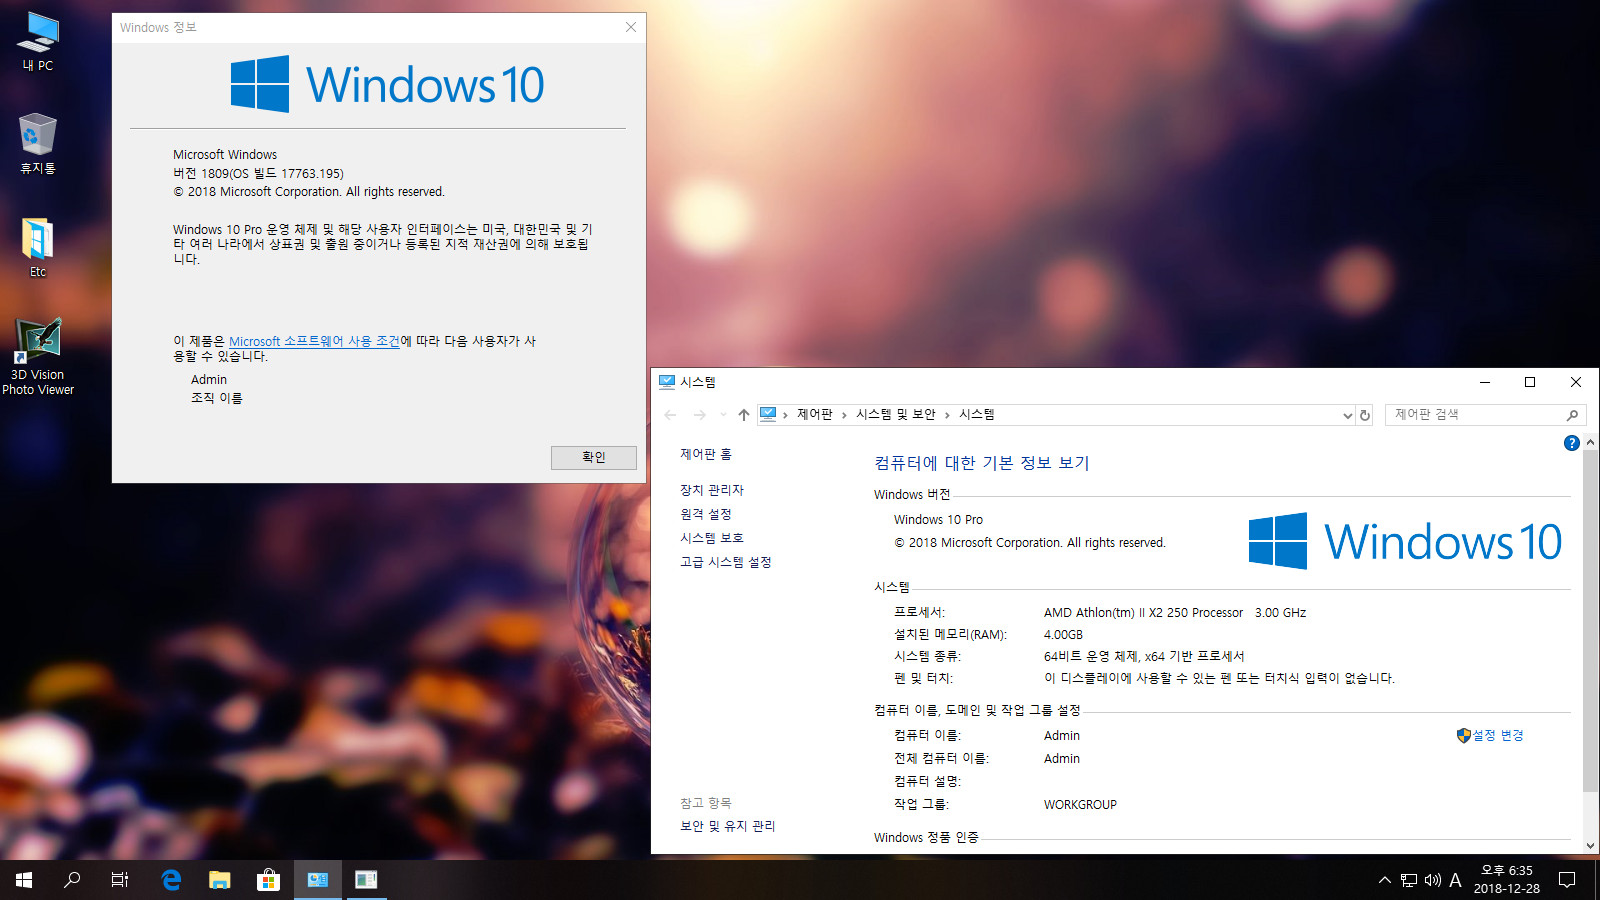Select the WORKGROUP text value

pos(1080,804)
